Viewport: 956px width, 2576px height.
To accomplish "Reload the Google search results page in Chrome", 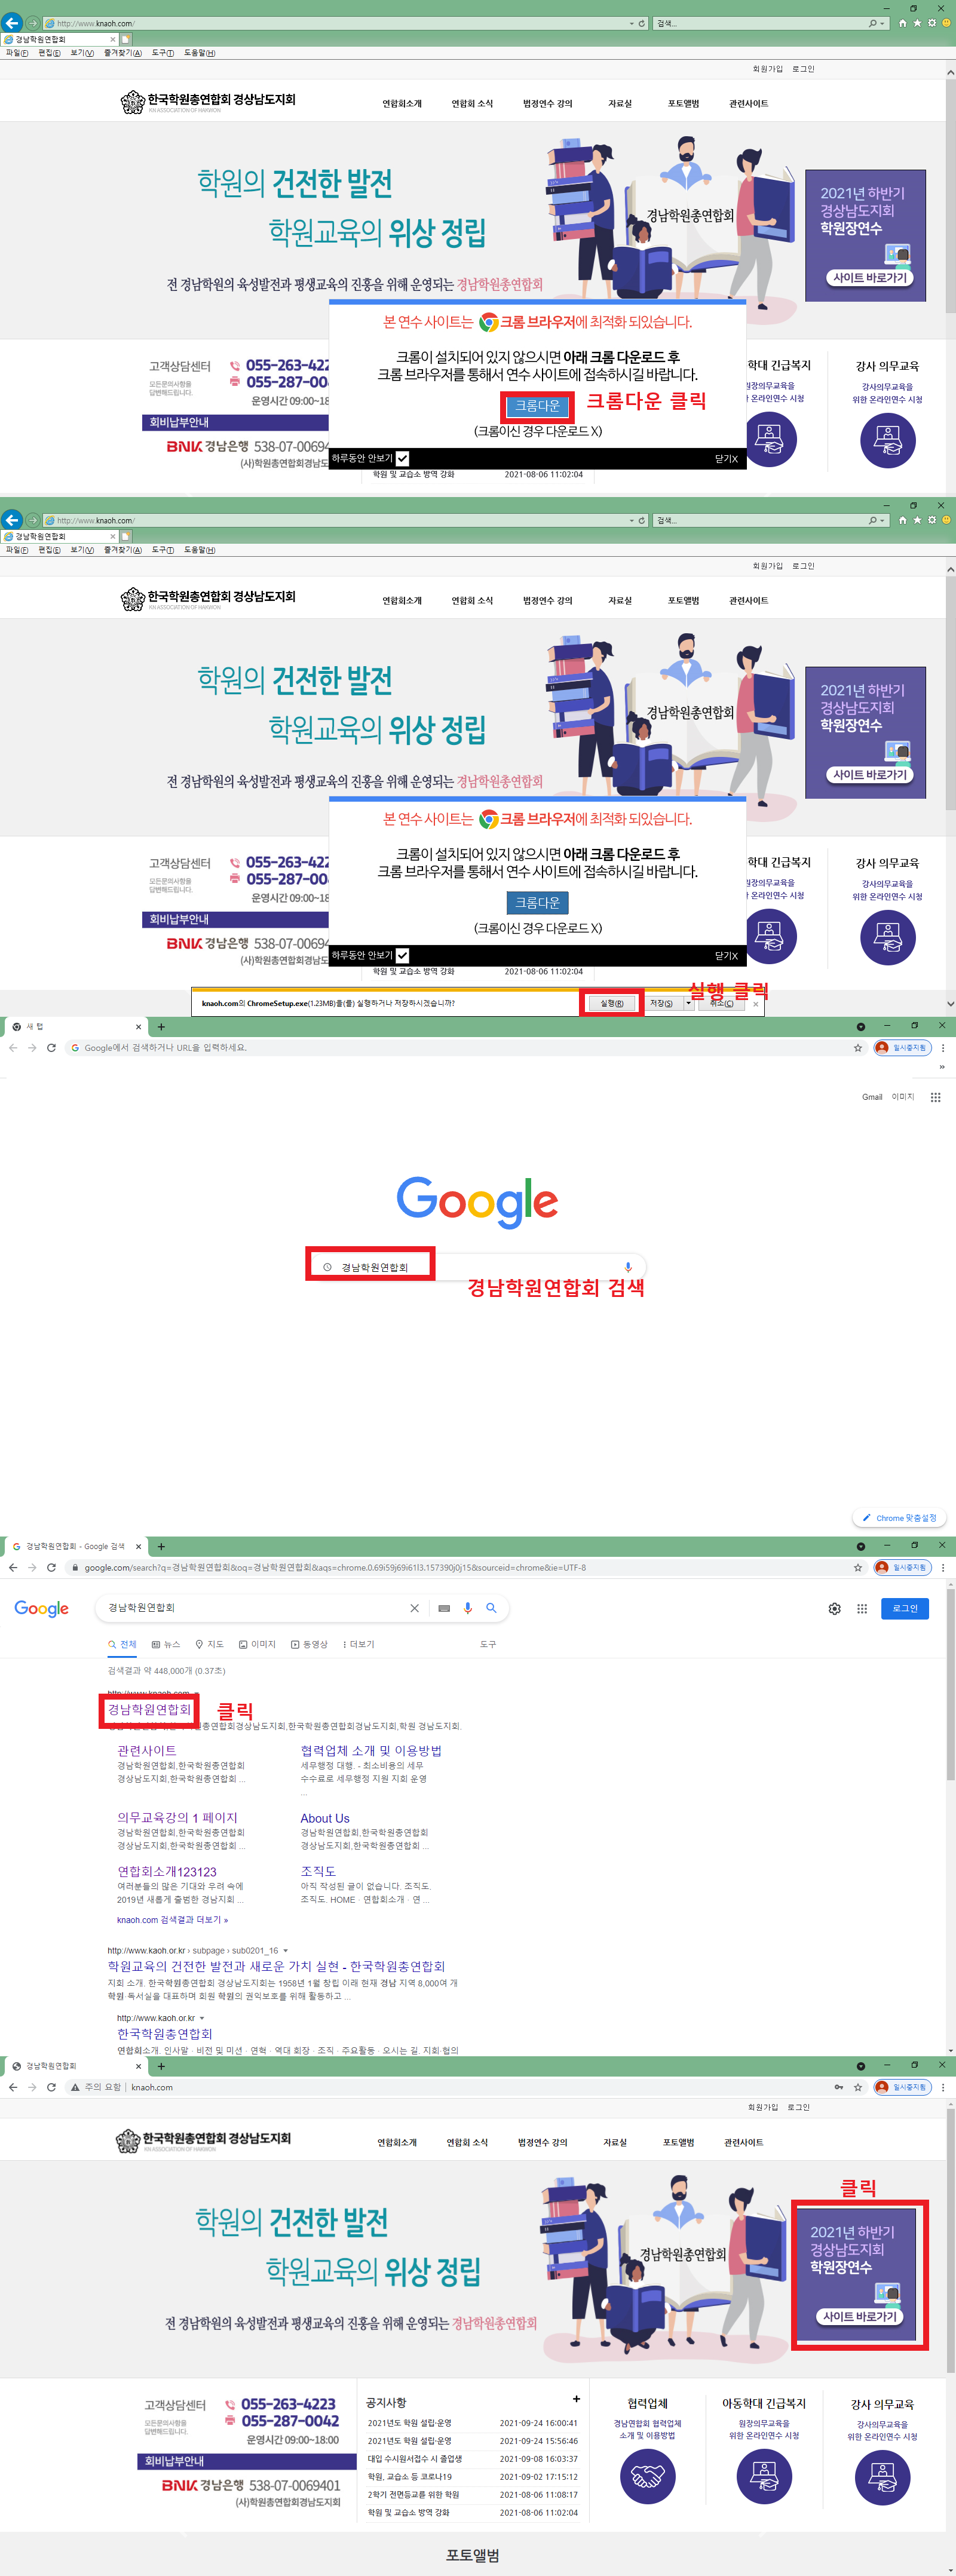I will 51,1568.
